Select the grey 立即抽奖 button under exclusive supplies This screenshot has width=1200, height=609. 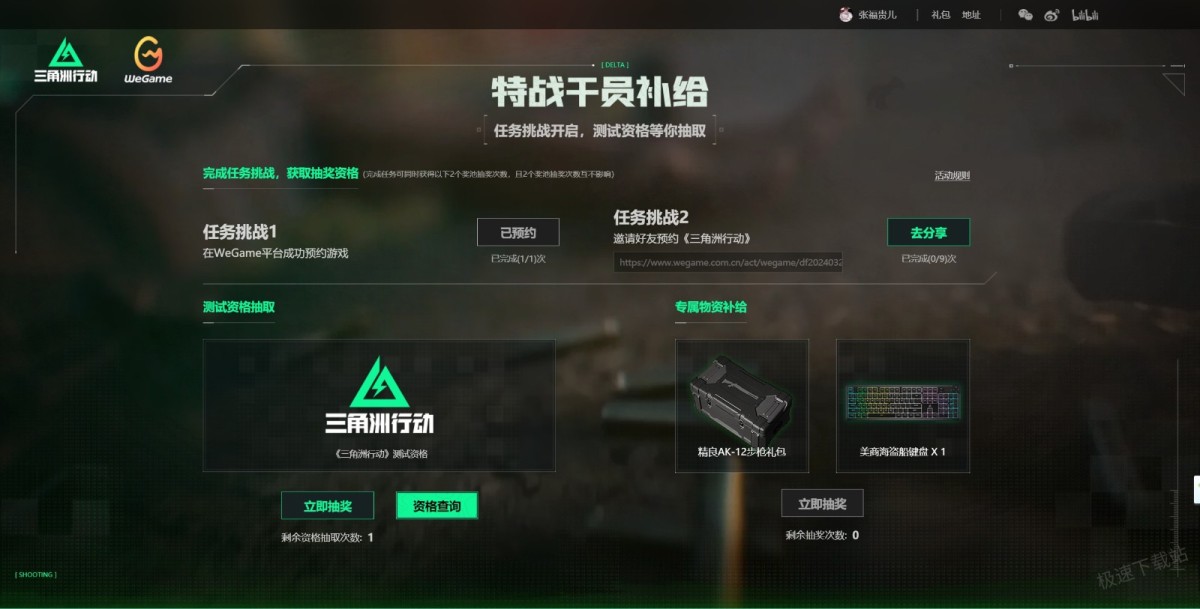point(822,503)
